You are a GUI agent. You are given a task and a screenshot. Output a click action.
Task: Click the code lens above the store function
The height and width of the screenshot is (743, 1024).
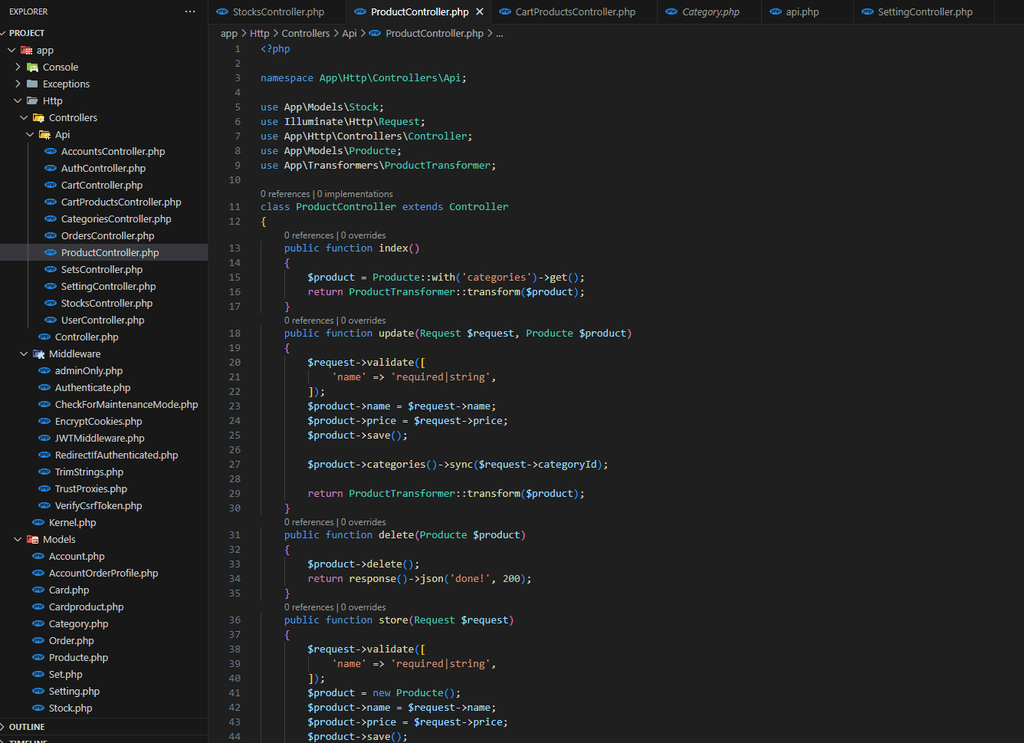(x=335, y=607)
